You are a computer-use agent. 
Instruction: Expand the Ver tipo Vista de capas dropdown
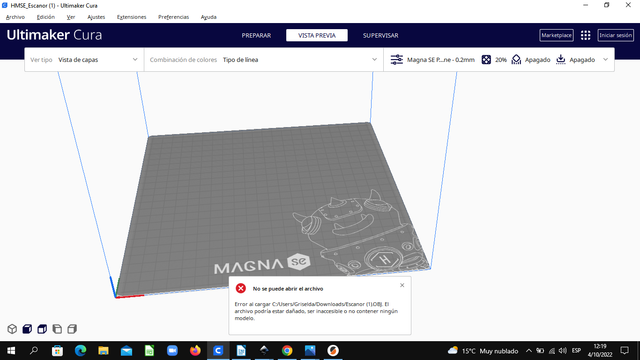(84, 60)
